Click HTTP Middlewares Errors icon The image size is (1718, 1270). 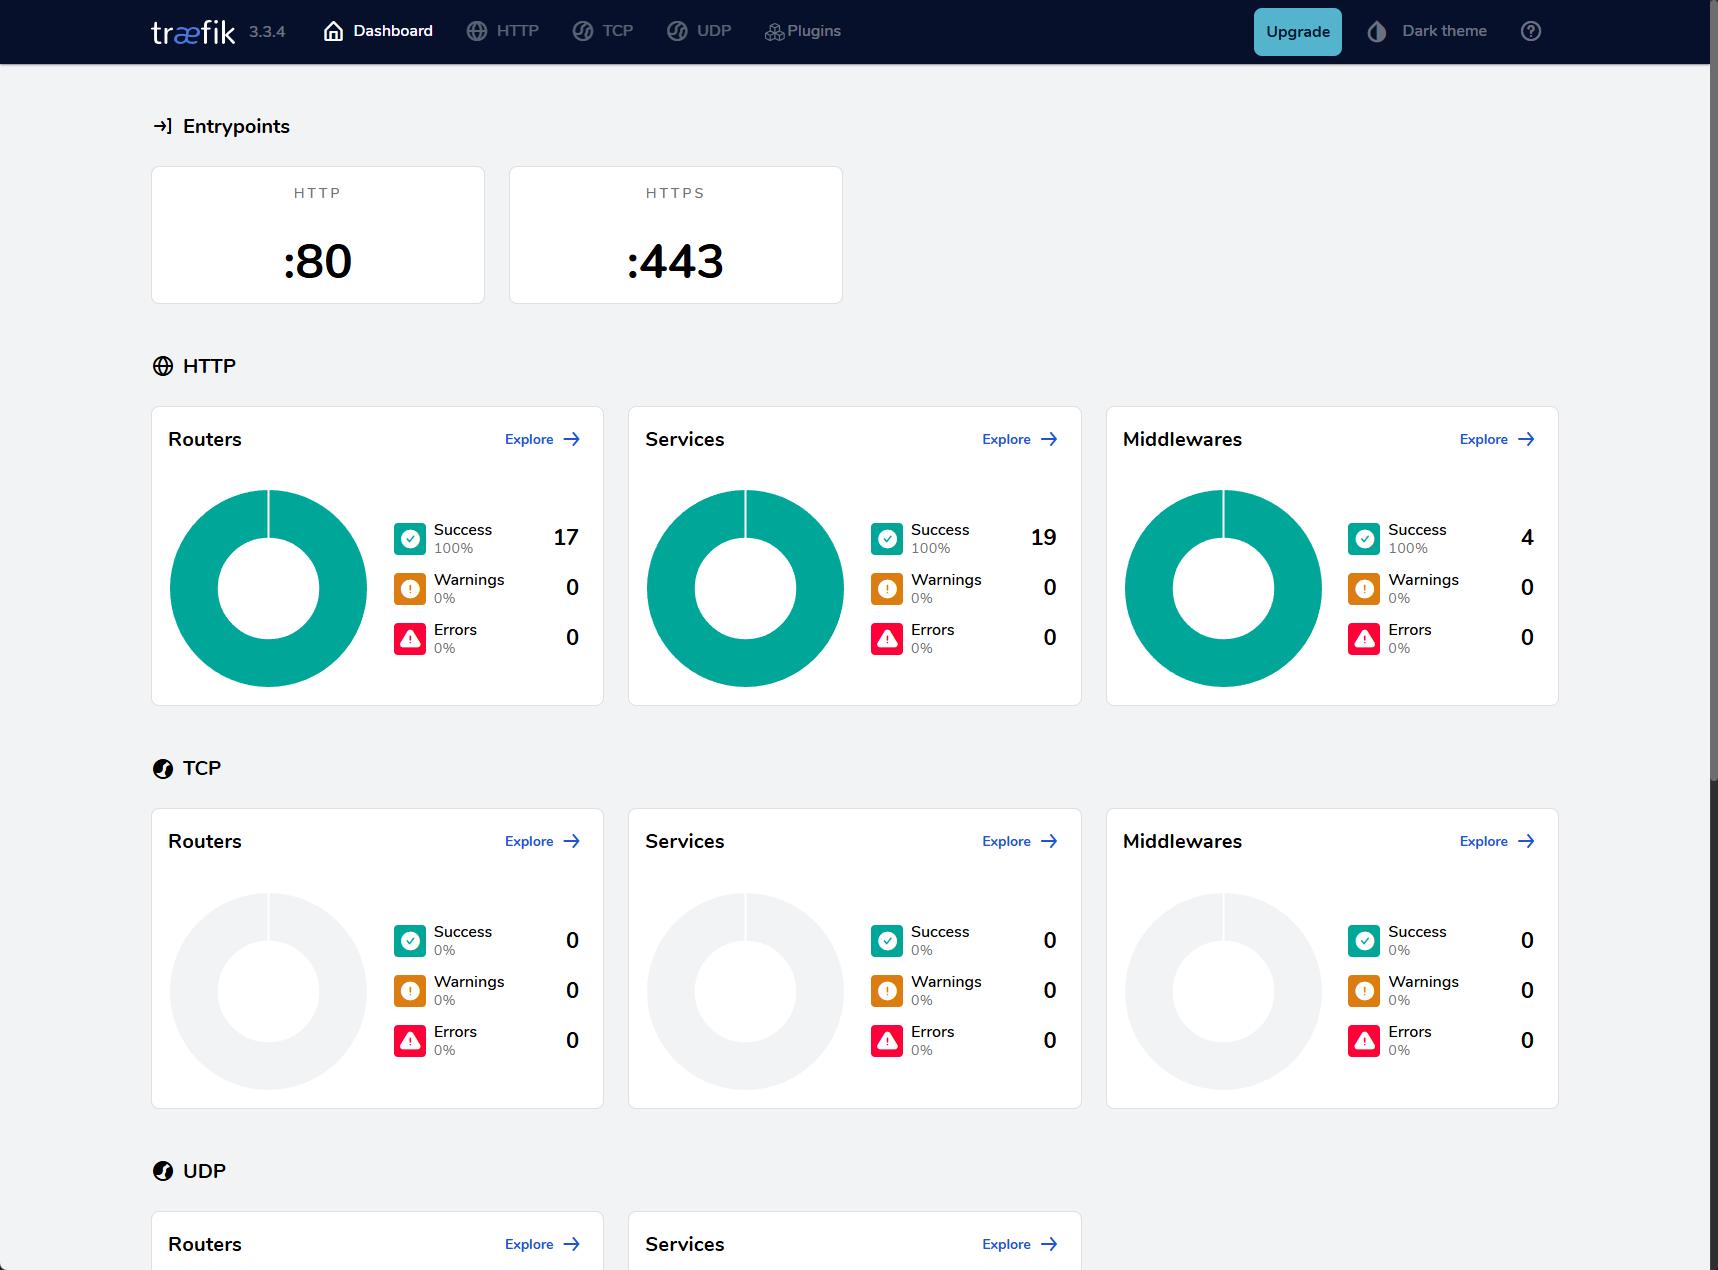(x=1364, y=639)
